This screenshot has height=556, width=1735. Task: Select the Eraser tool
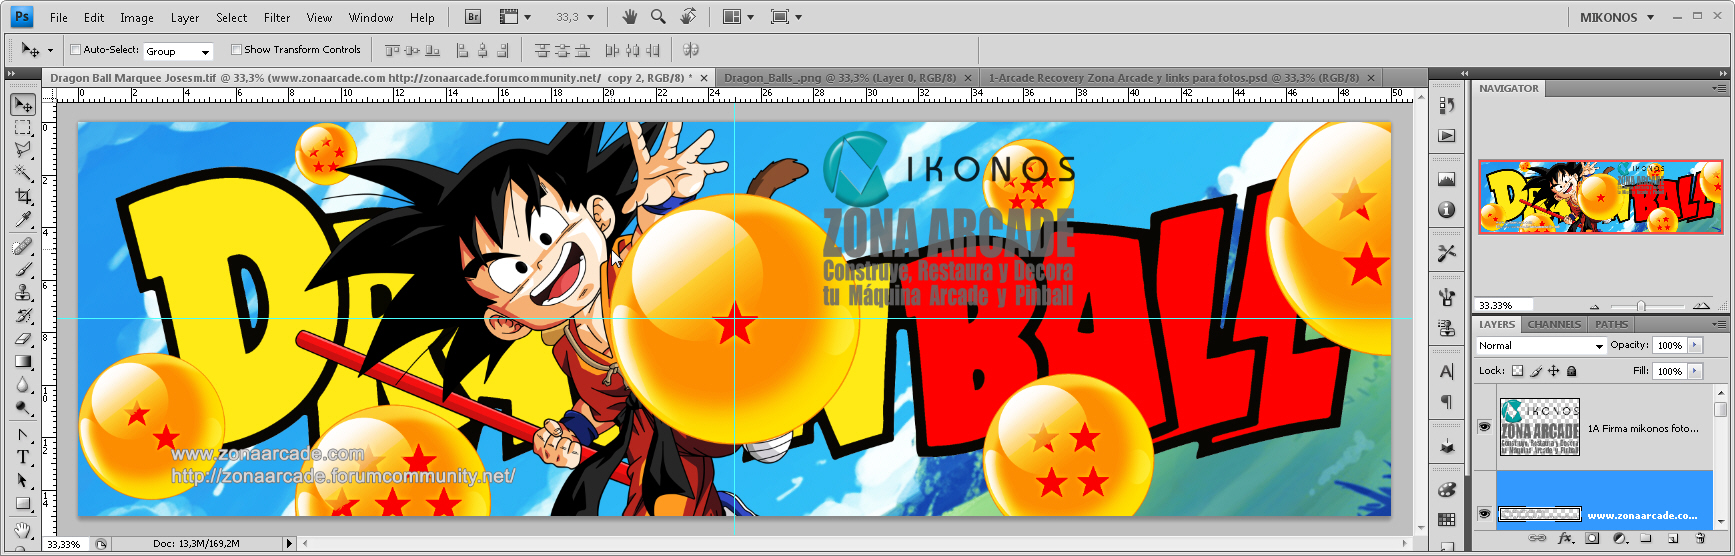click(23, 339)
